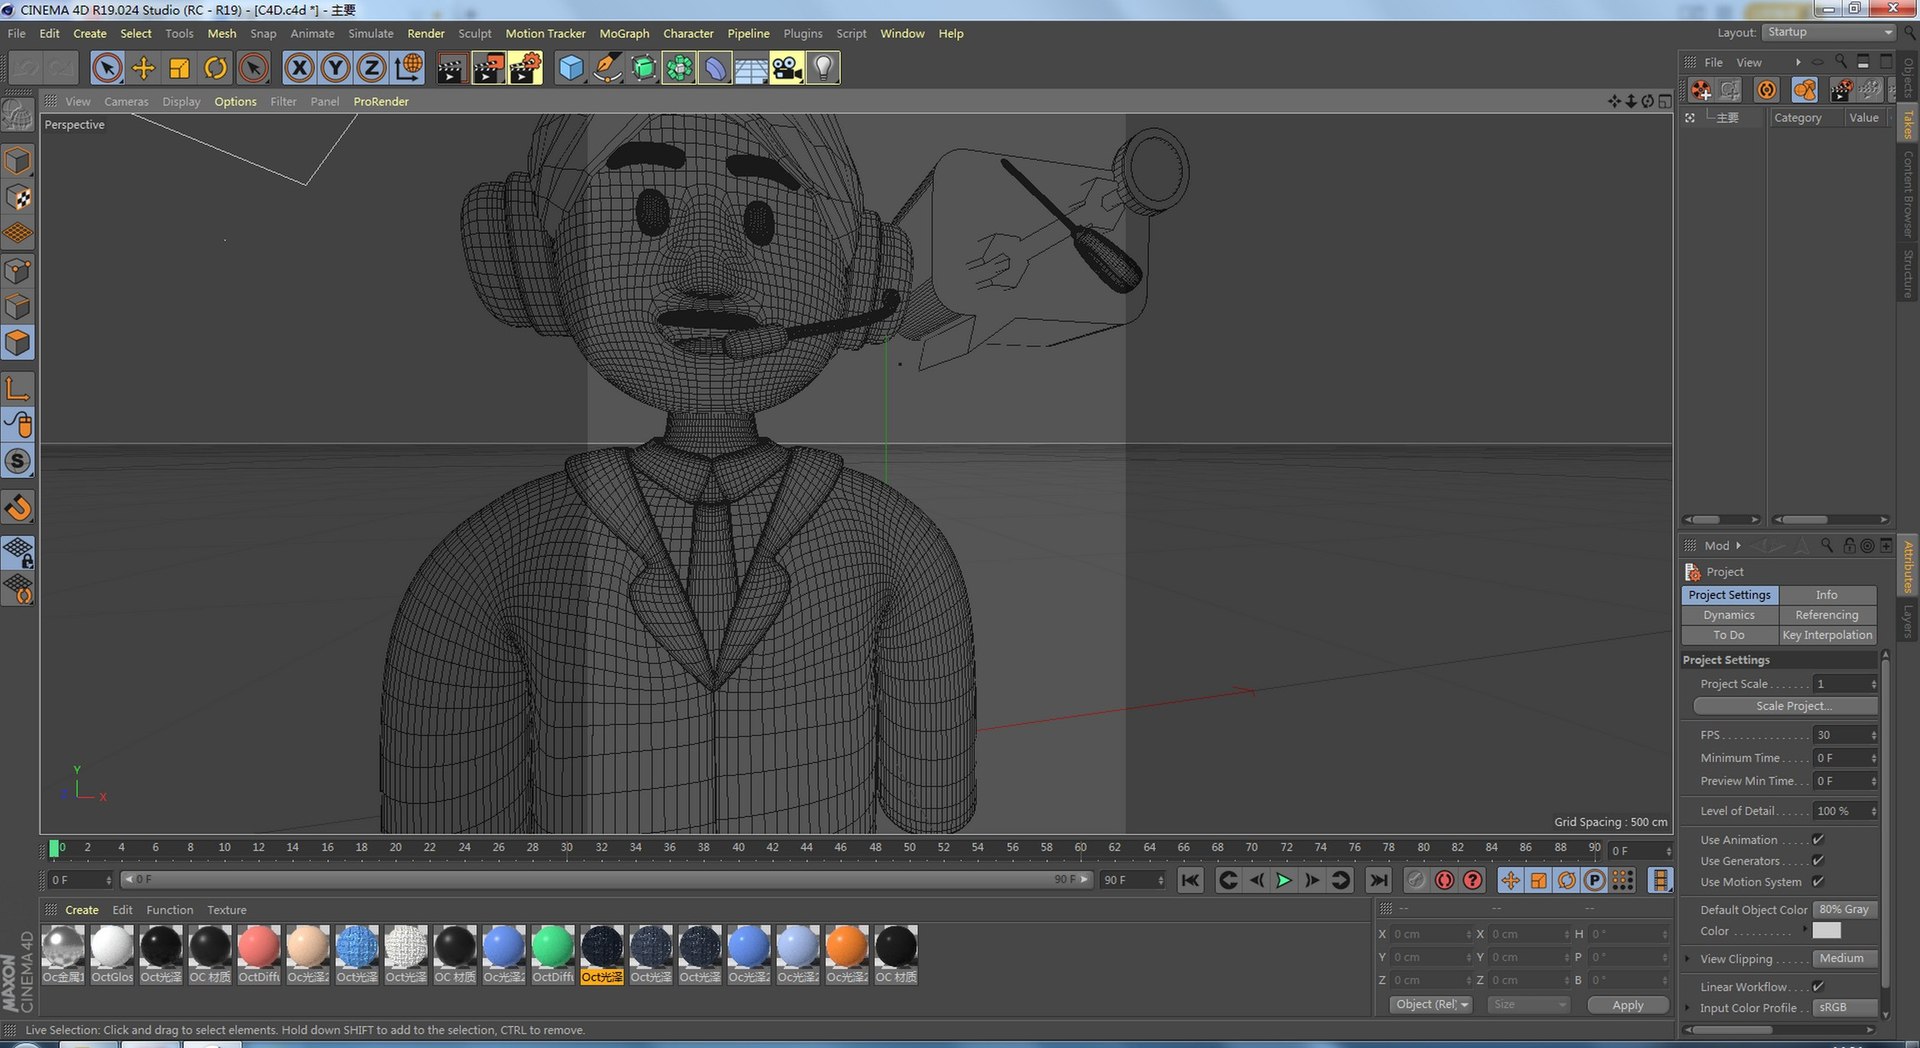This screenshot has height=1048, width=1920.
Task: Click the Floor environment icon
Action: (751, 68)
